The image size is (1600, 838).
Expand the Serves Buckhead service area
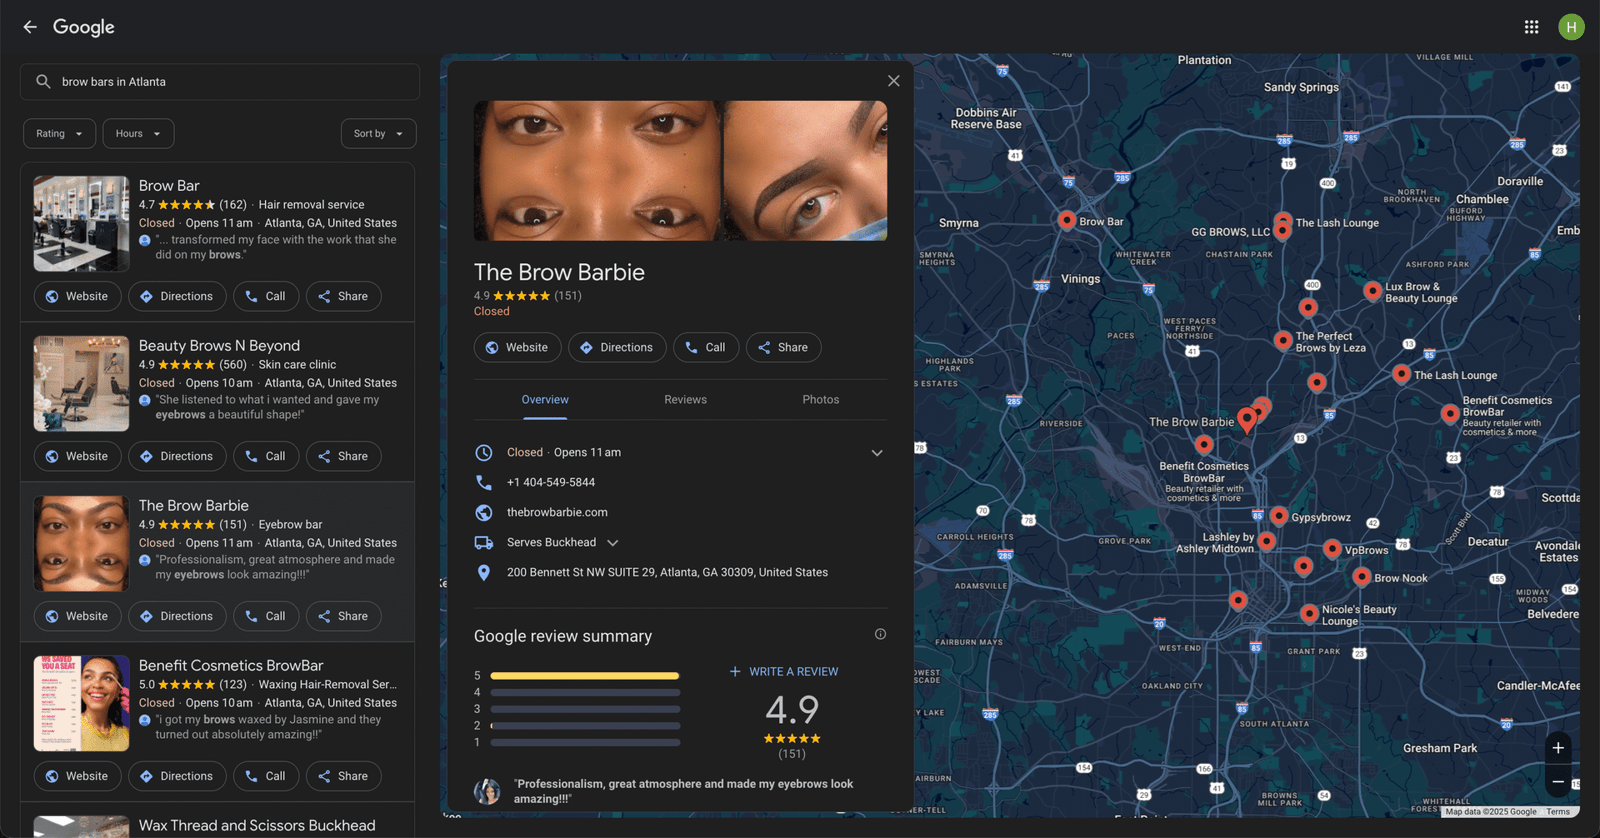(x=613, y=543)
